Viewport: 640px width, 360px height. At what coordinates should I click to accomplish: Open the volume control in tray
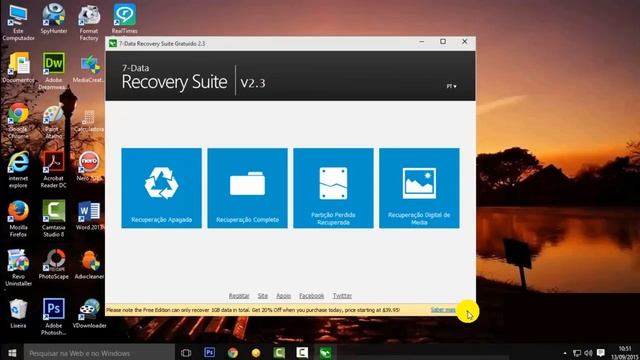[x=588, y=353]
